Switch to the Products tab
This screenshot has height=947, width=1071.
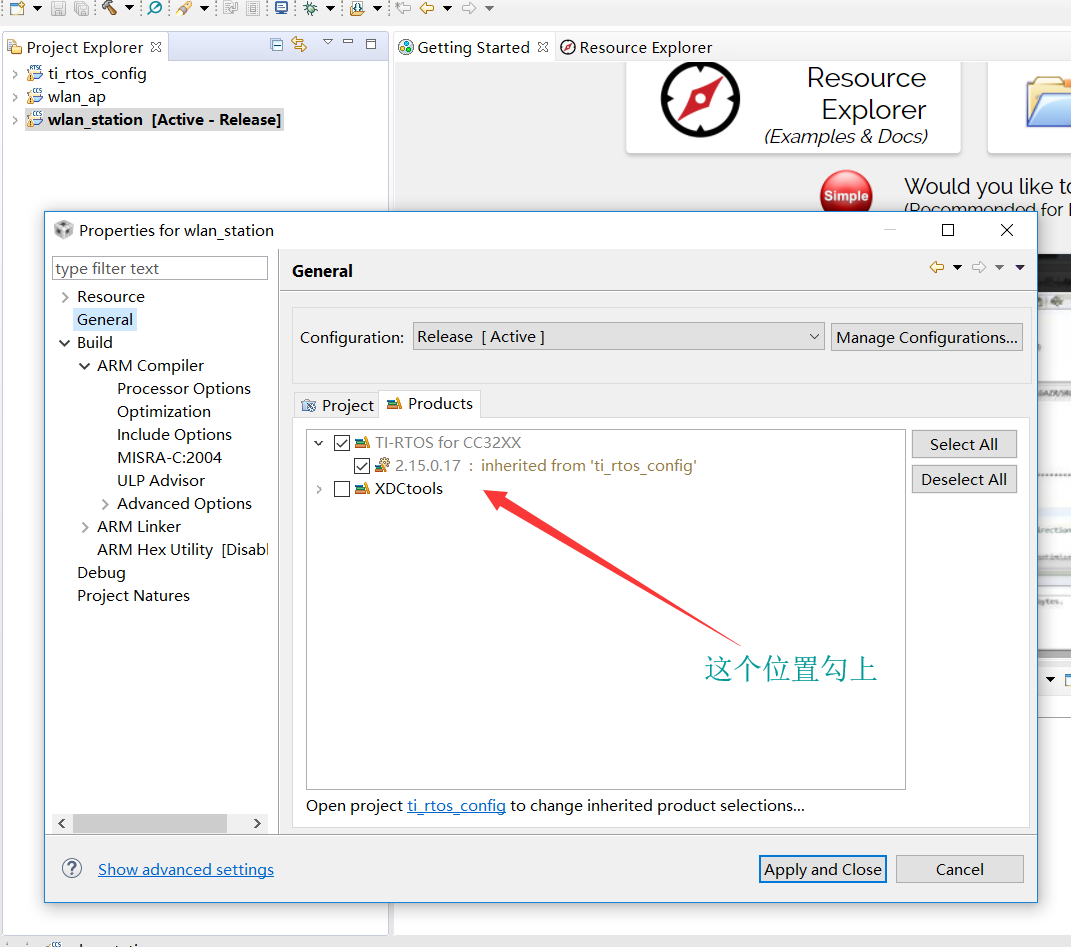click(x=430, y=404)
